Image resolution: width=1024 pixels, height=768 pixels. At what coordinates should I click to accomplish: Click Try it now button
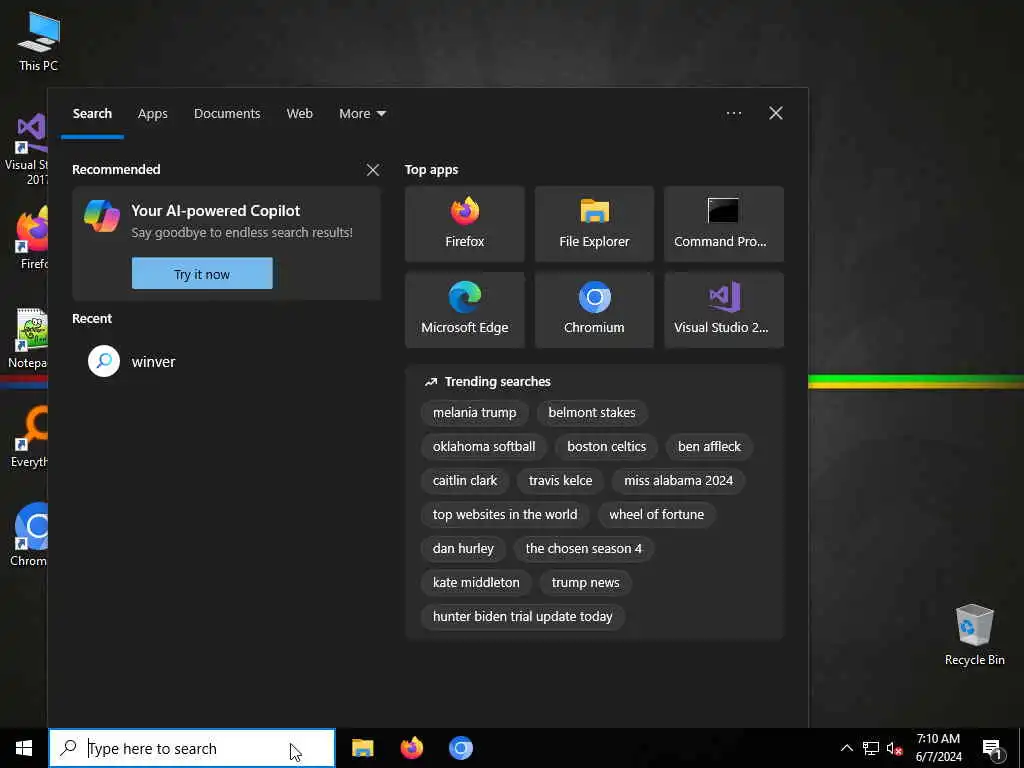202,274
